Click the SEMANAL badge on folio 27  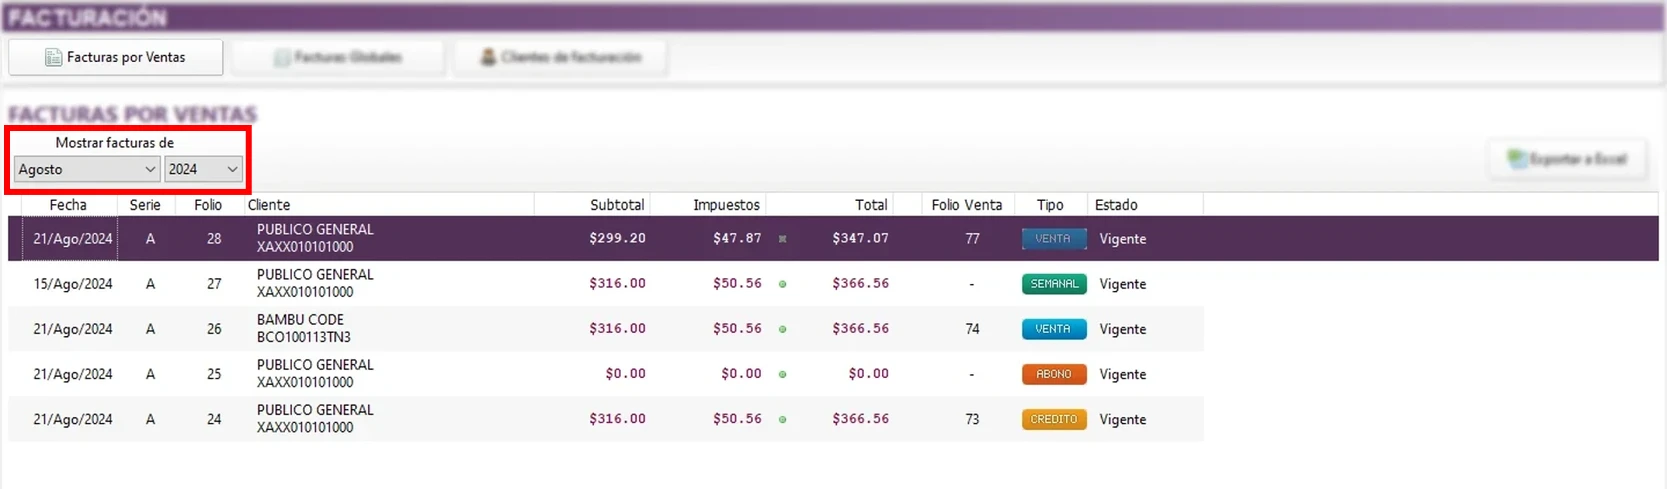(x=1053, y=284)
